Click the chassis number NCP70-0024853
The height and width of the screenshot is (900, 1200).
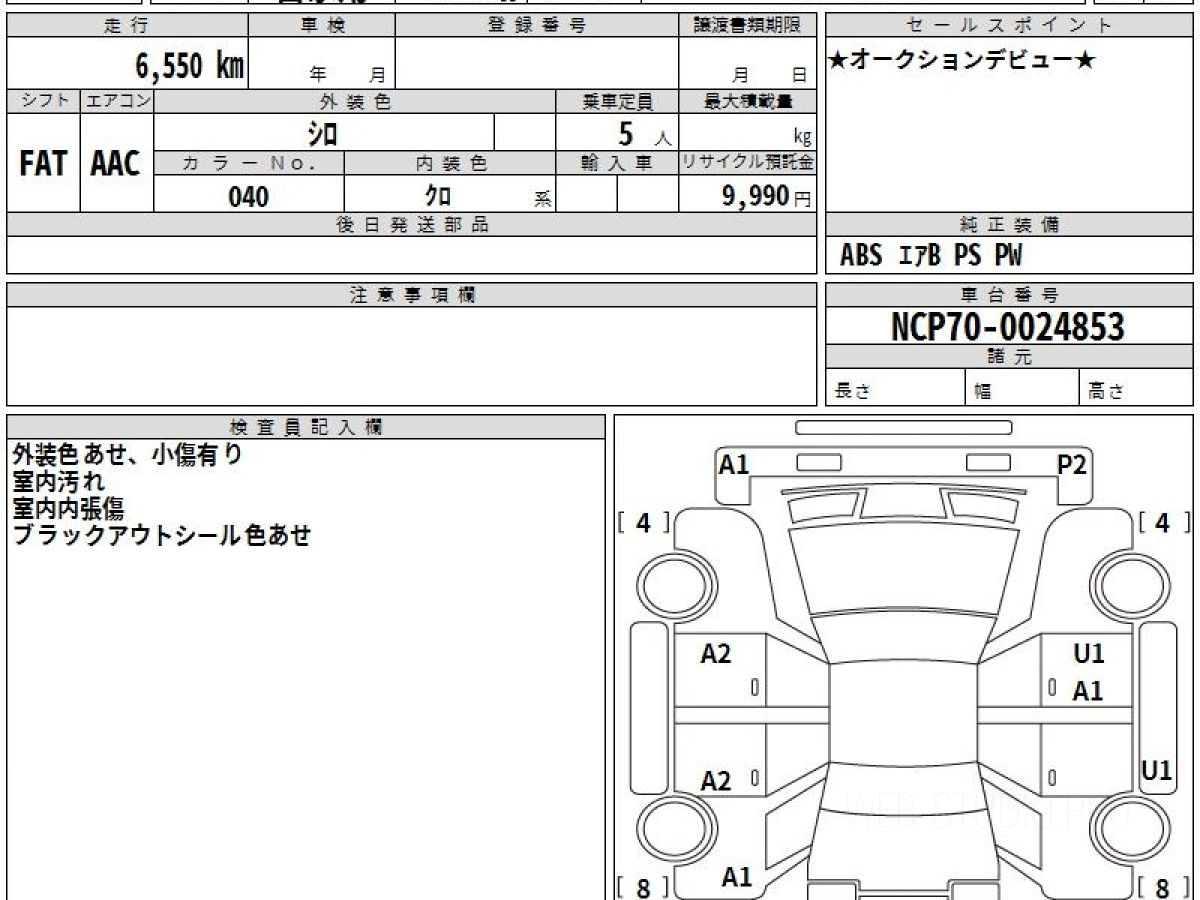click(1008, 326)
